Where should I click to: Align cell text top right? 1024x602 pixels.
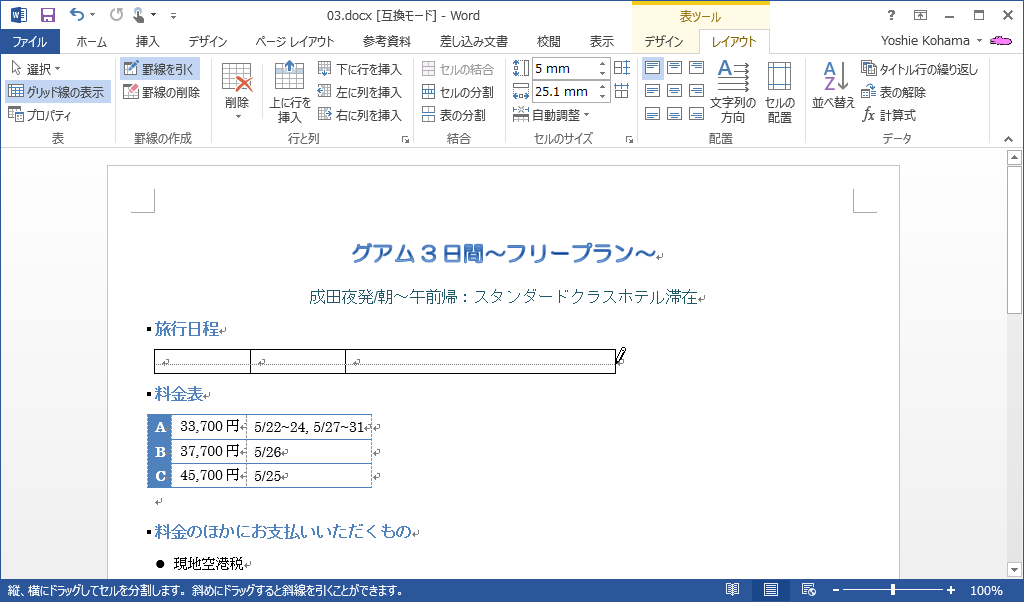pyautogui.click(x=697, y=68)
